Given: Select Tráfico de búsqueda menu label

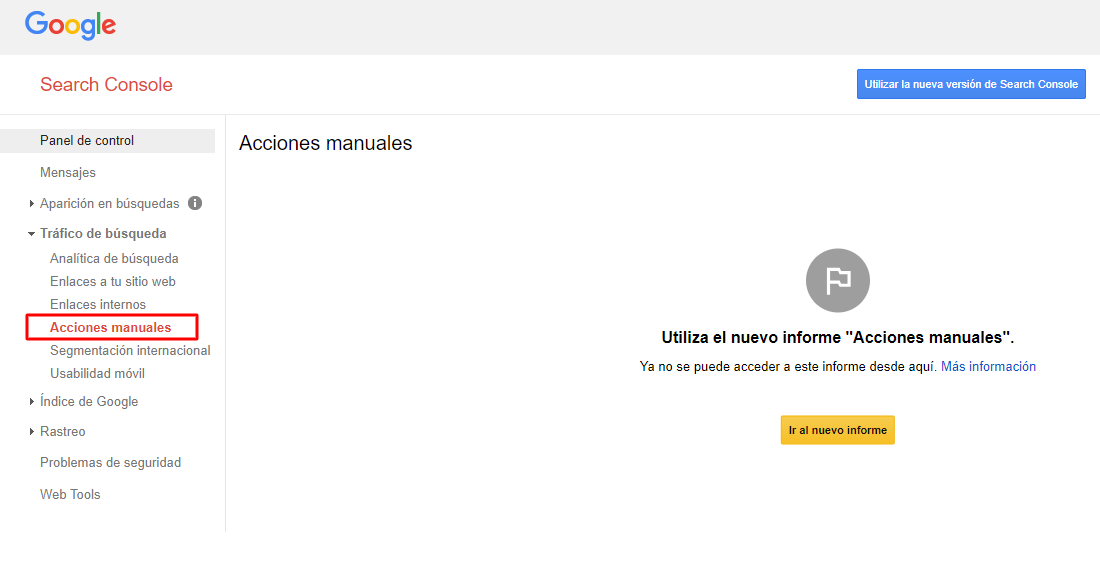Looking at the screenshot, I should point(103,234).
